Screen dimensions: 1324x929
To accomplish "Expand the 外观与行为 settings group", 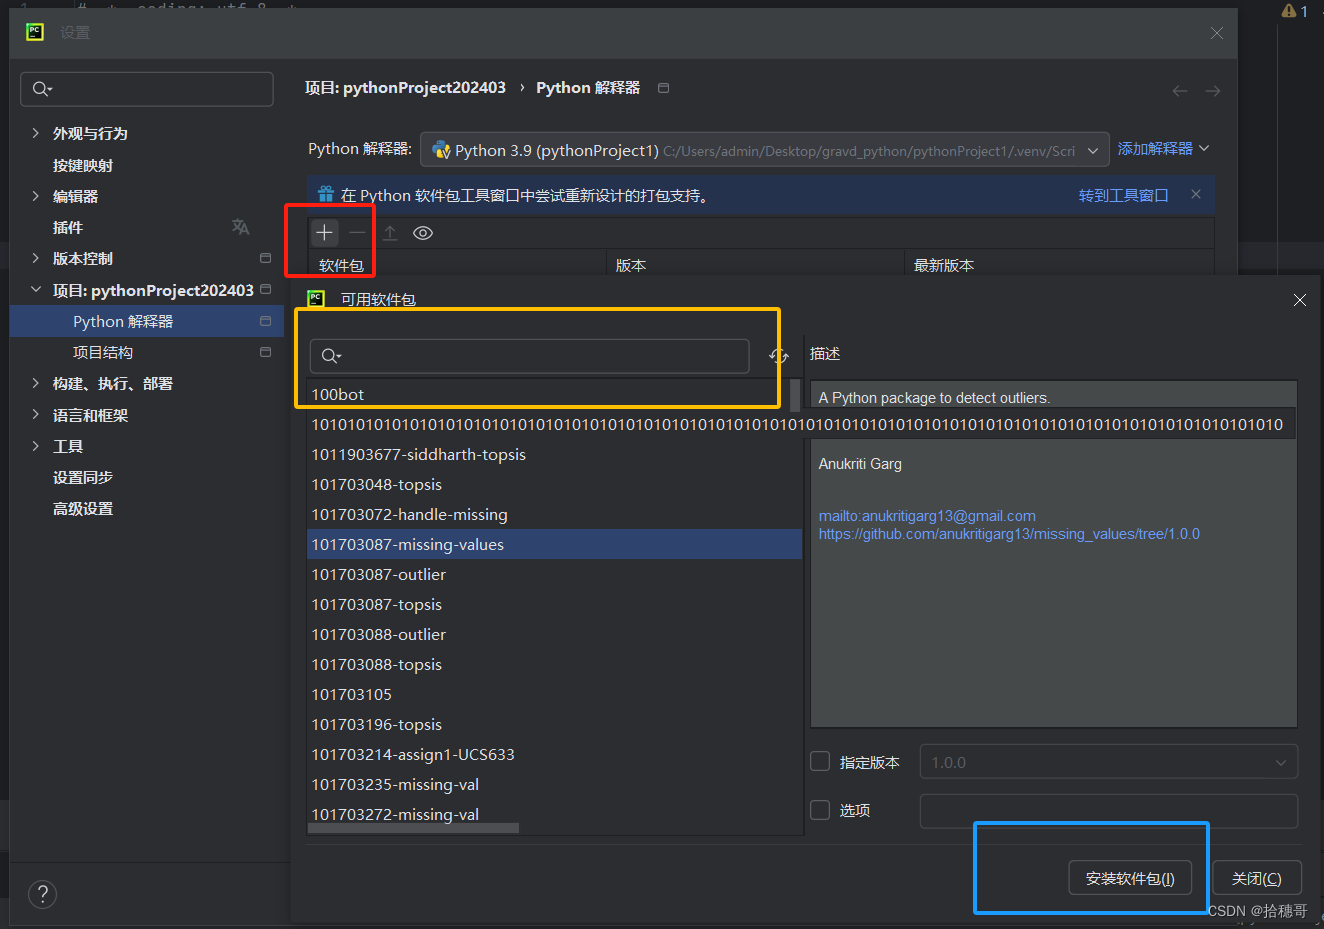I will (36, 133).
